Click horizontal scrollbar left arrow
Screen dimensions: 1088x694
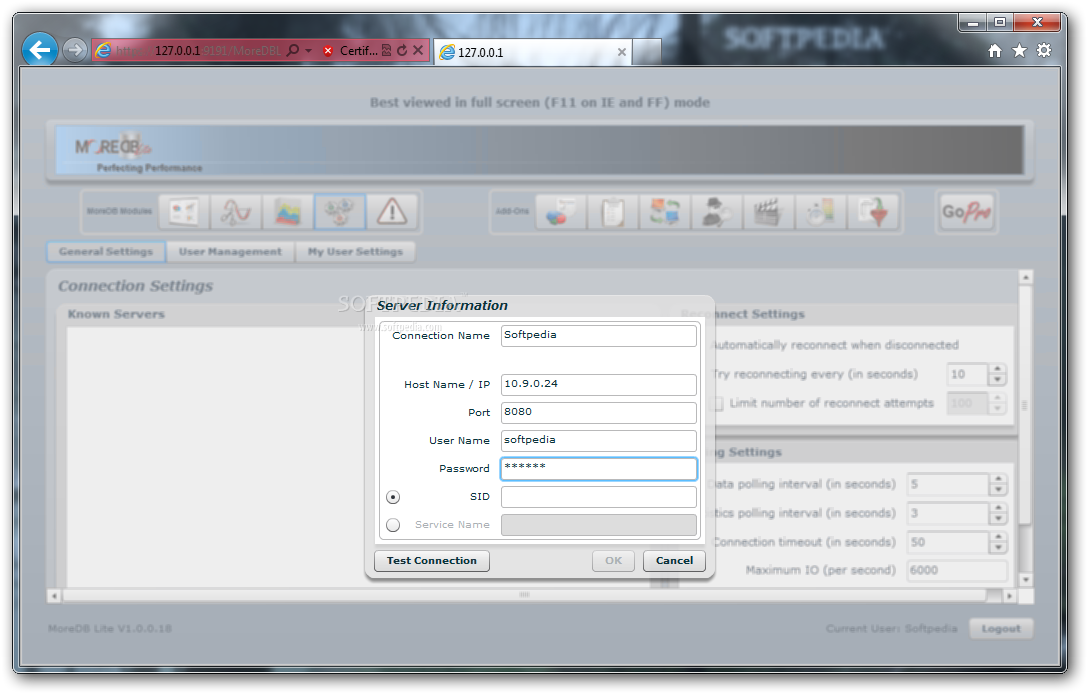click(54, 595)
